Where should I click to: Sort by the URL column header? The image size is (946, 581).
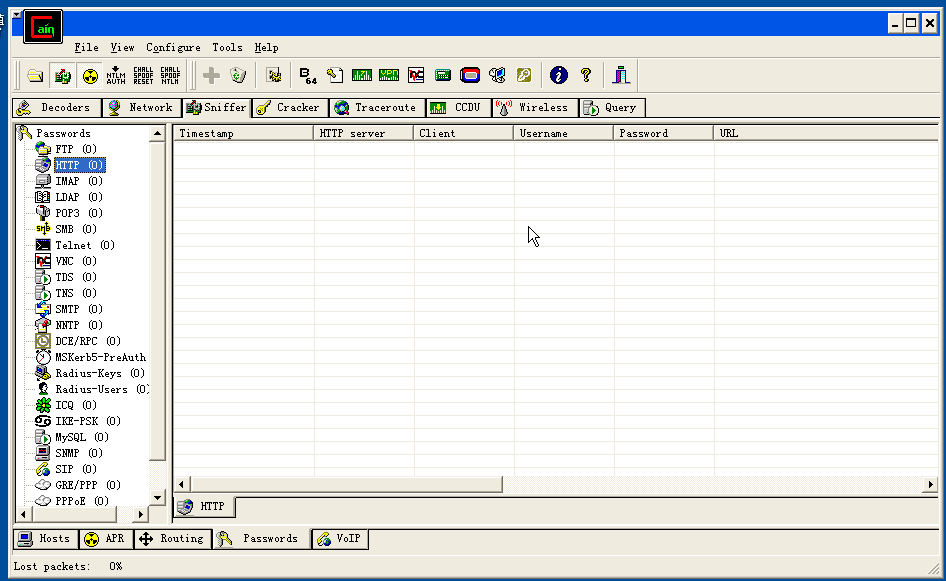[x=826, y=133]
